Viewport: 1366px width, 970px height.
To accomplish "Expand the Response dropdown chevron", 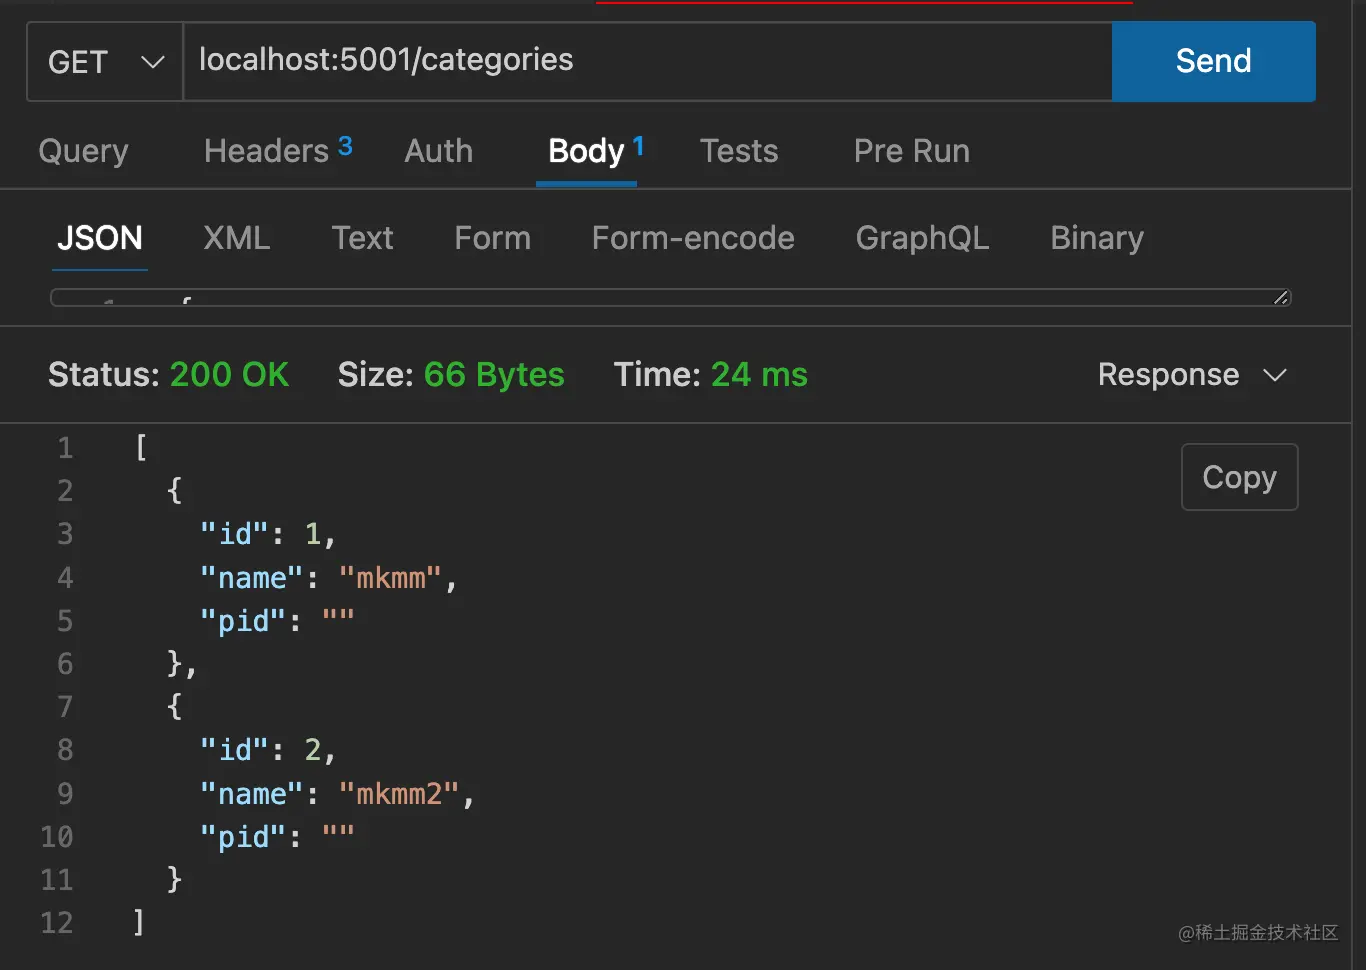I will 1275,375.
